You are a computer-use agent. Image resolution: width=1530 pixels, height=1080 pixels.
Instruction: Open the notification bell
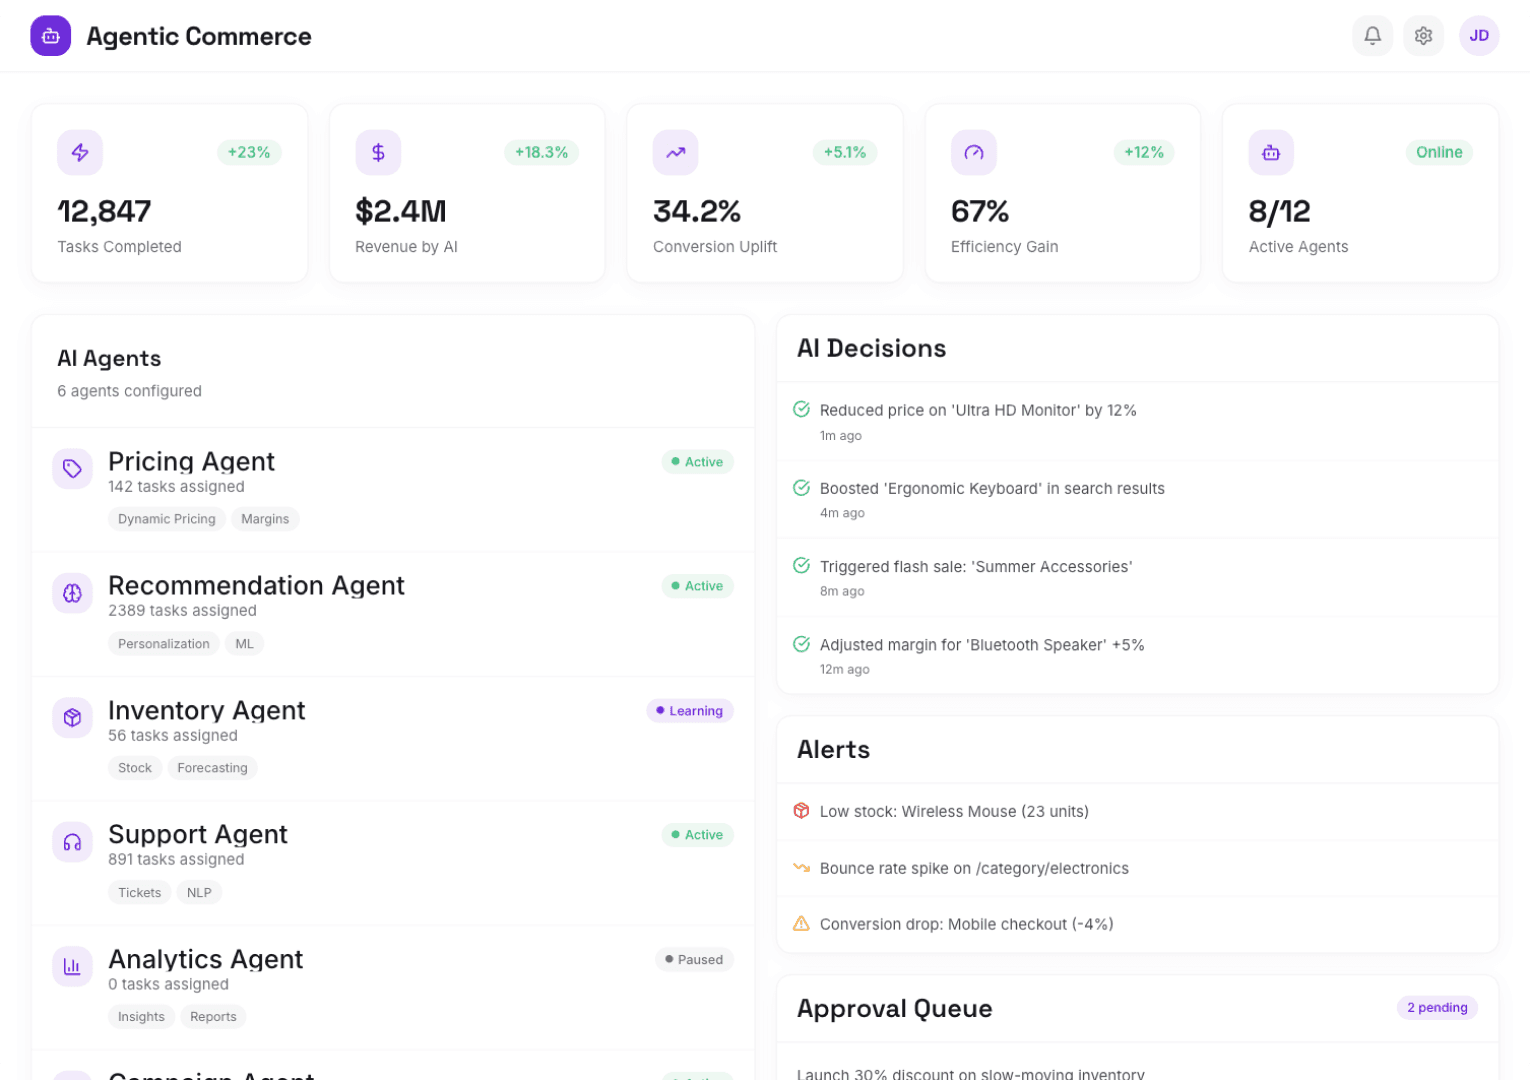click(x=1372, y=35)
